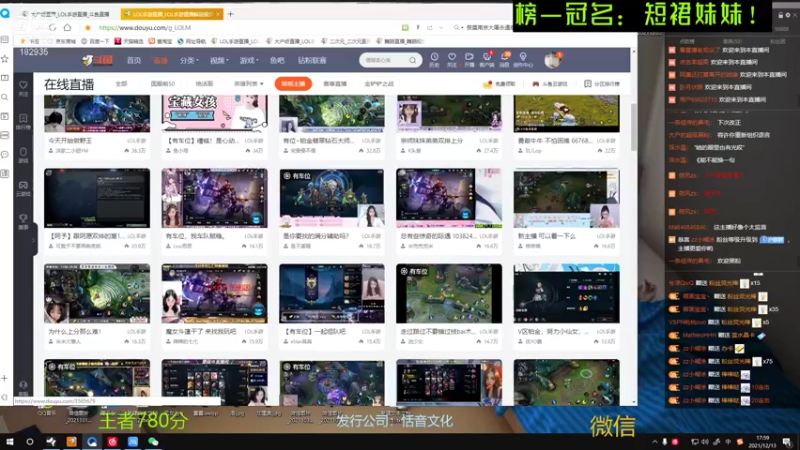Open the Windows Start menu

click(x=10, y=442)
